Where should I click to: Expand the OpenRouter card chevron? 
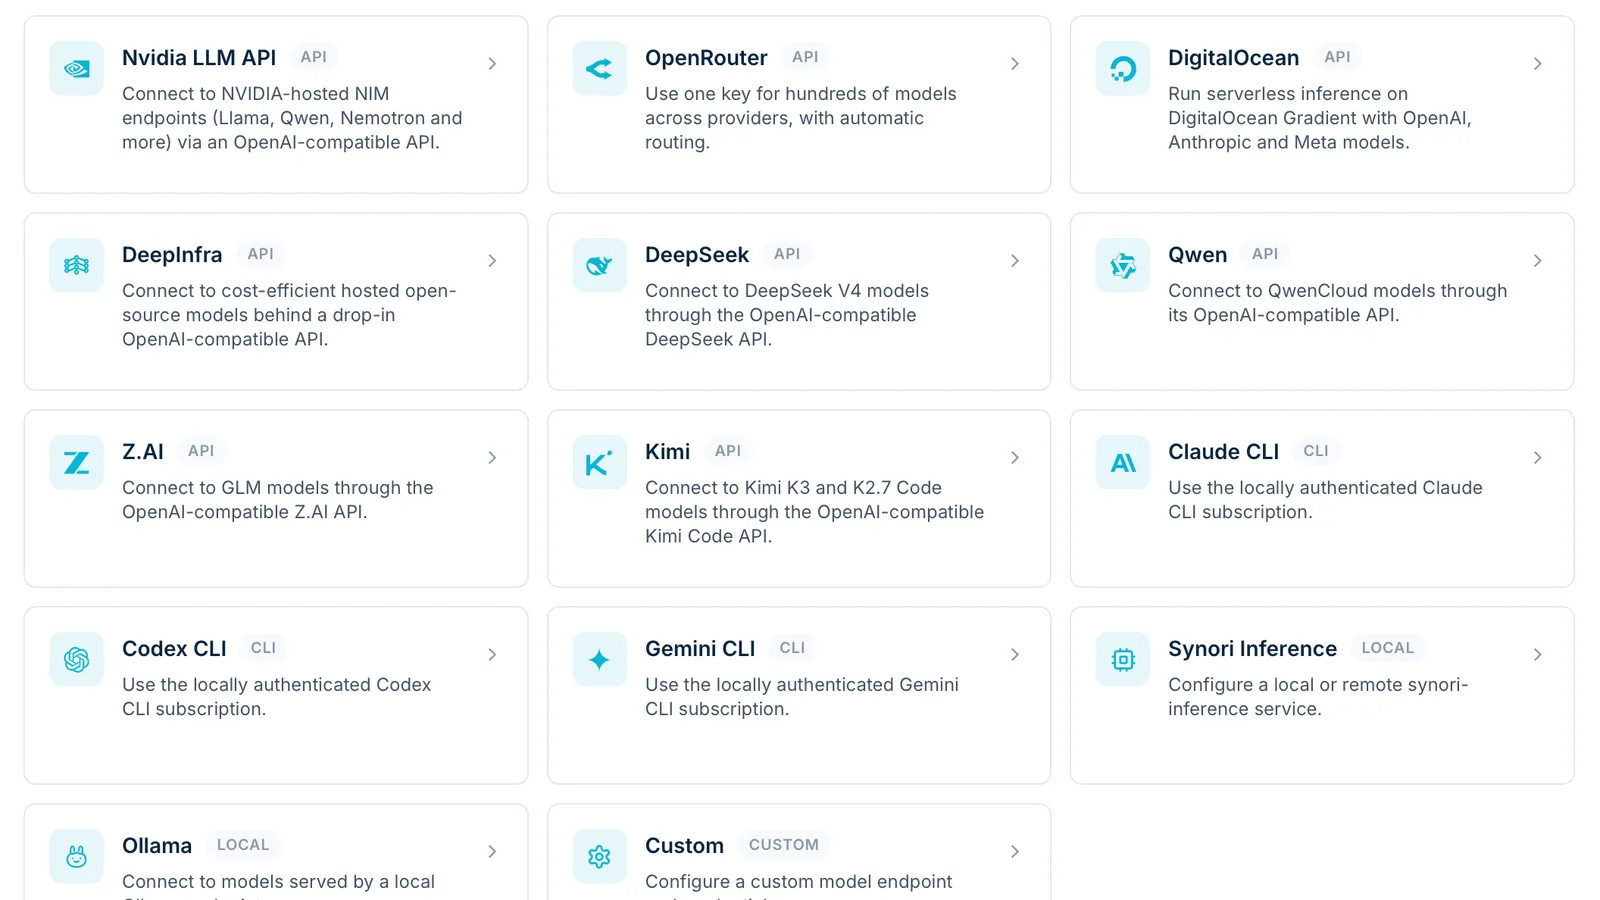tap(1015, 64)
